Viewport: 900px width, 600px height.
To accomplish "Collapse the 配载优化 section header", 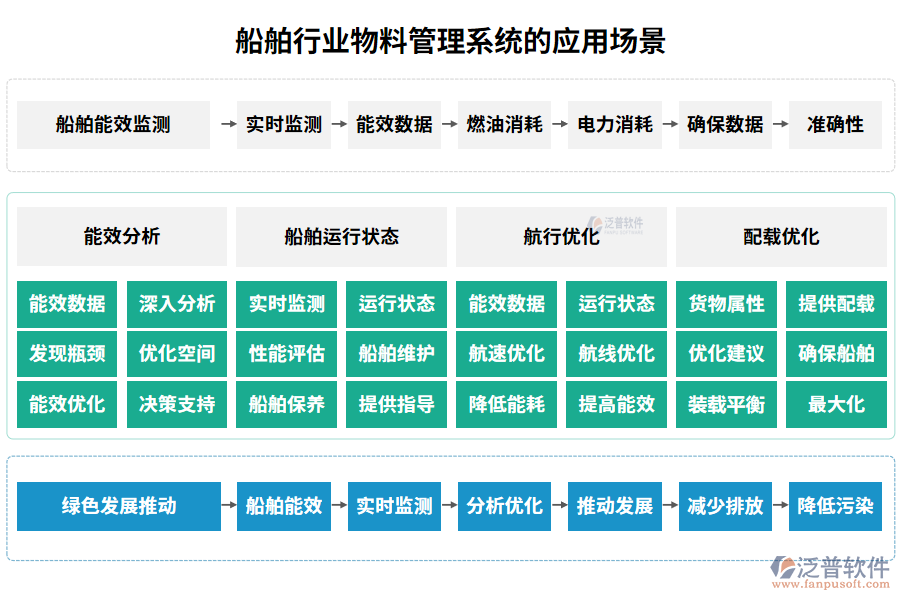I will [x=780, y=237].
